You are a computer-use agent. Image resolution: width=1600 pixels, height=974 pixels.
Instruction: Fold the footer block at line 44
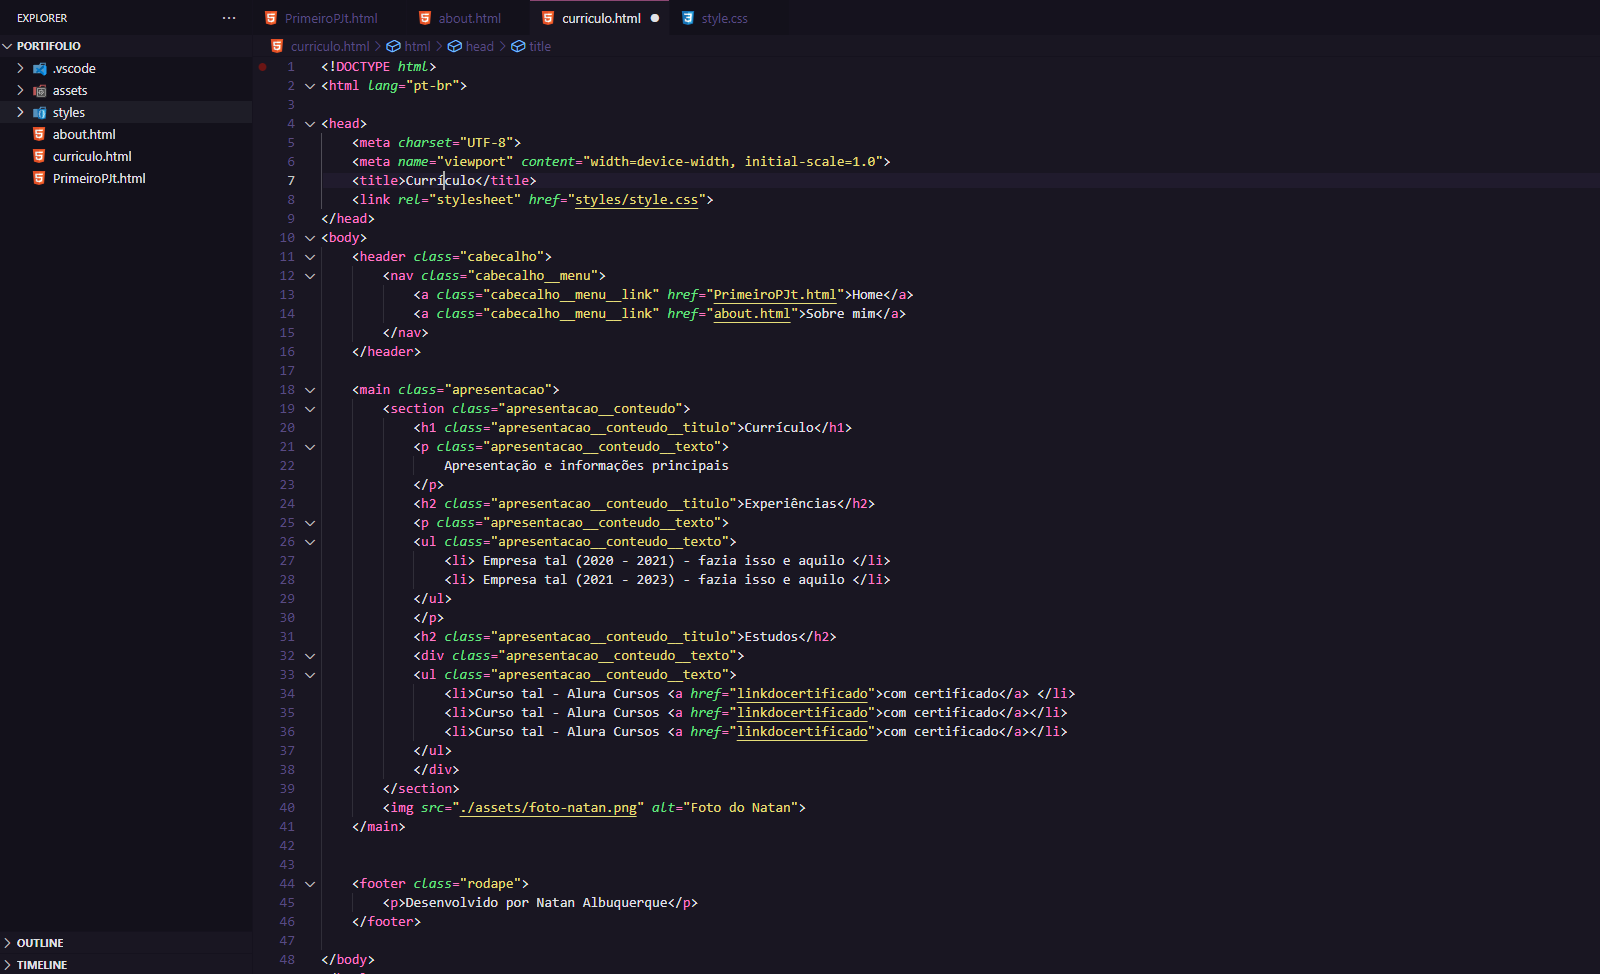pyautogui.click(x=310, y=884)
